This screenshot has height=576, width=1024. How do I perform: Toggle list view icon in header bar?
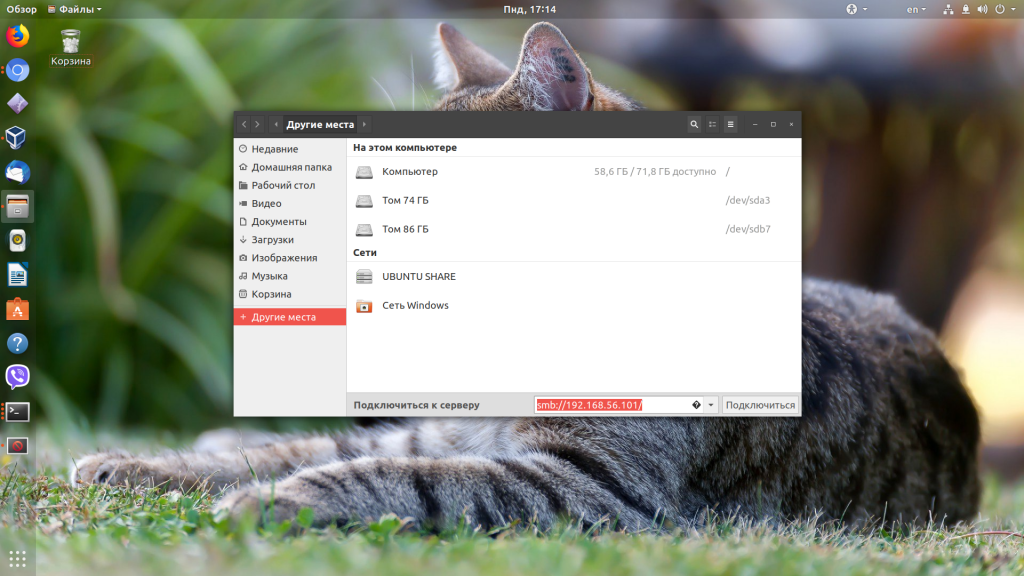coord(712,124)
